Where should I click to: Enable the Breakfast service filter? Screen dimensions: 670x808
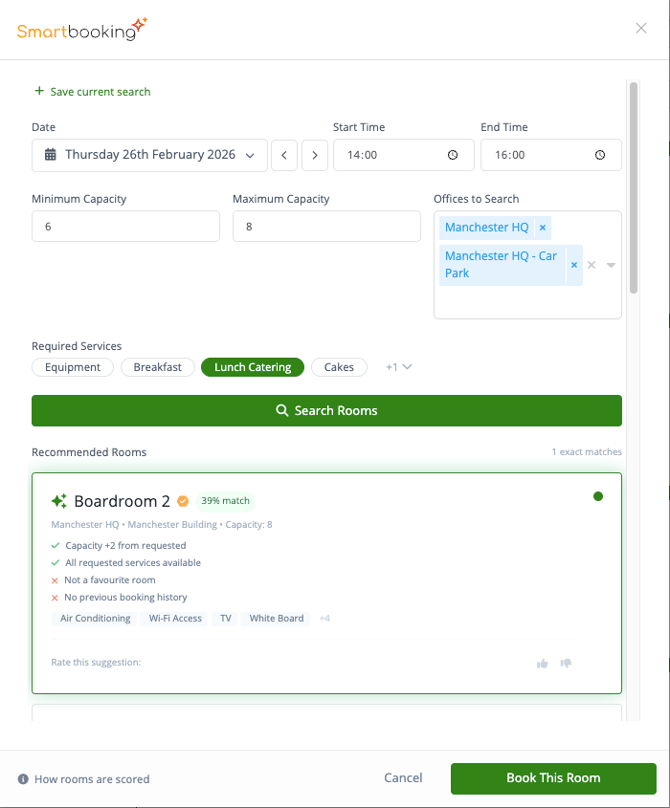[x=158, y=367]
